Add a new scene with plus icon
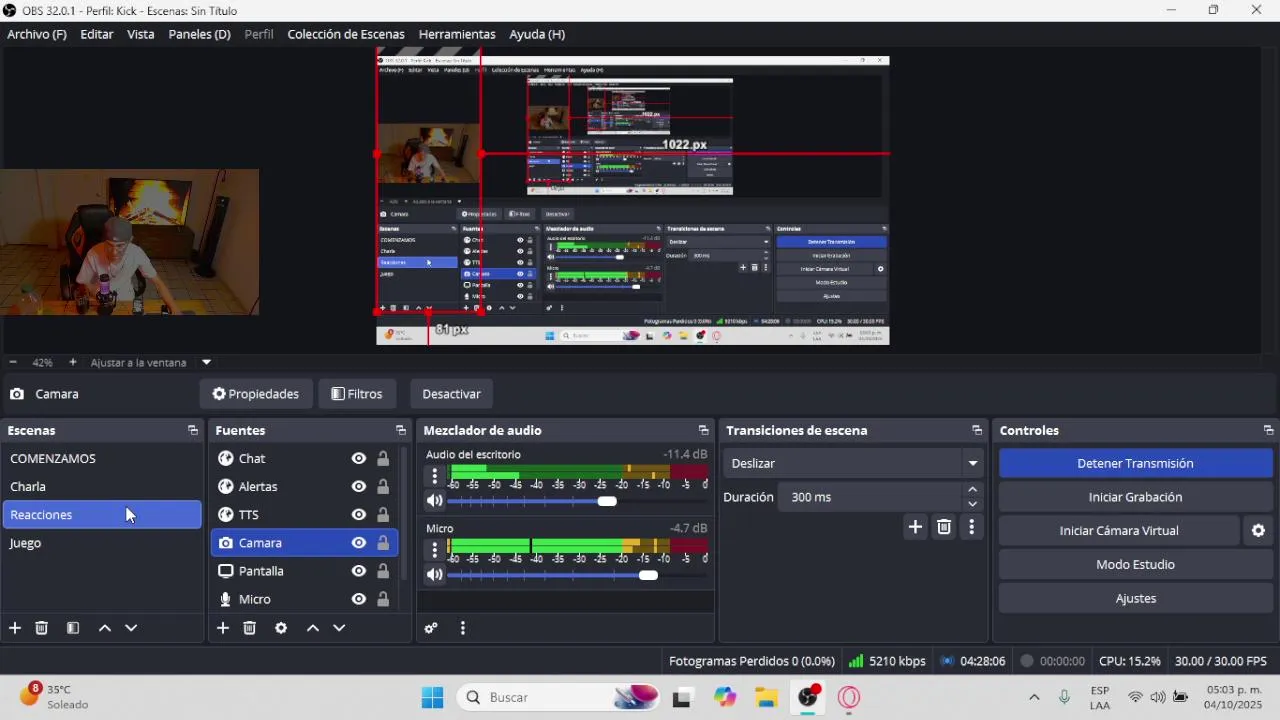Screen dimensions: 1280x720 pyautogui.click(x=15, y=628)
